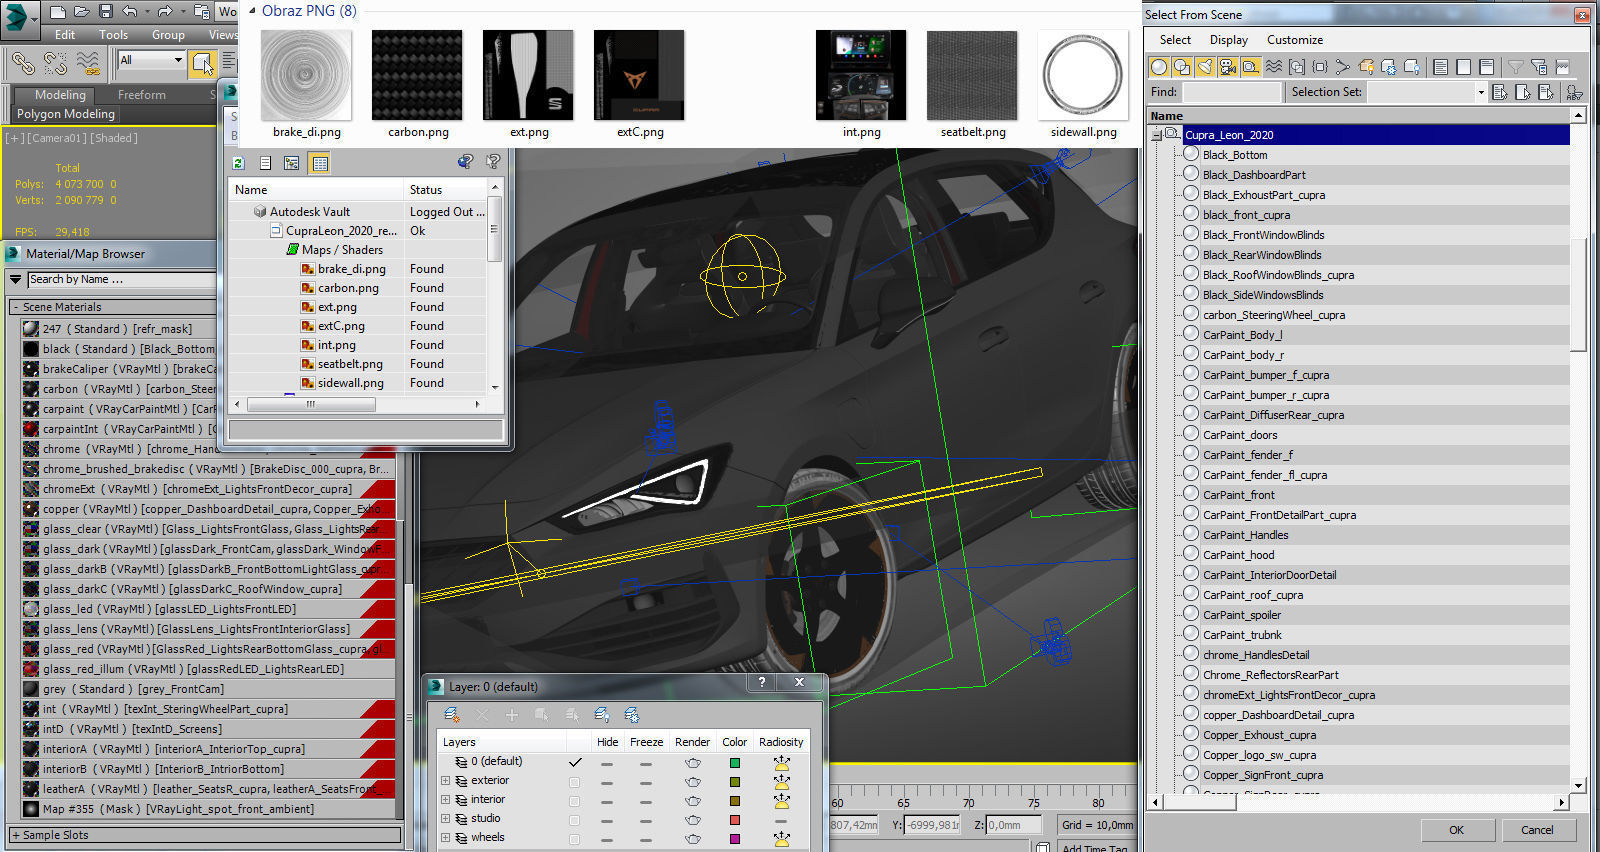Create new layer in Layer dialog

pos(452,715)
